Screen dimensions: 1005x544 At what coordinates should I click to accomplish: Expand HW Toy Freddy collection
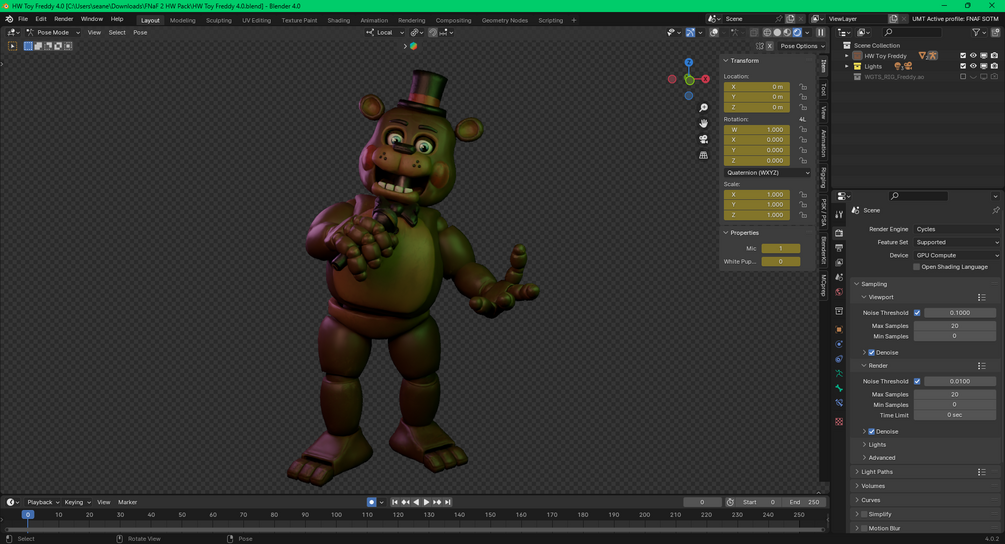click(x=847, y=56)
